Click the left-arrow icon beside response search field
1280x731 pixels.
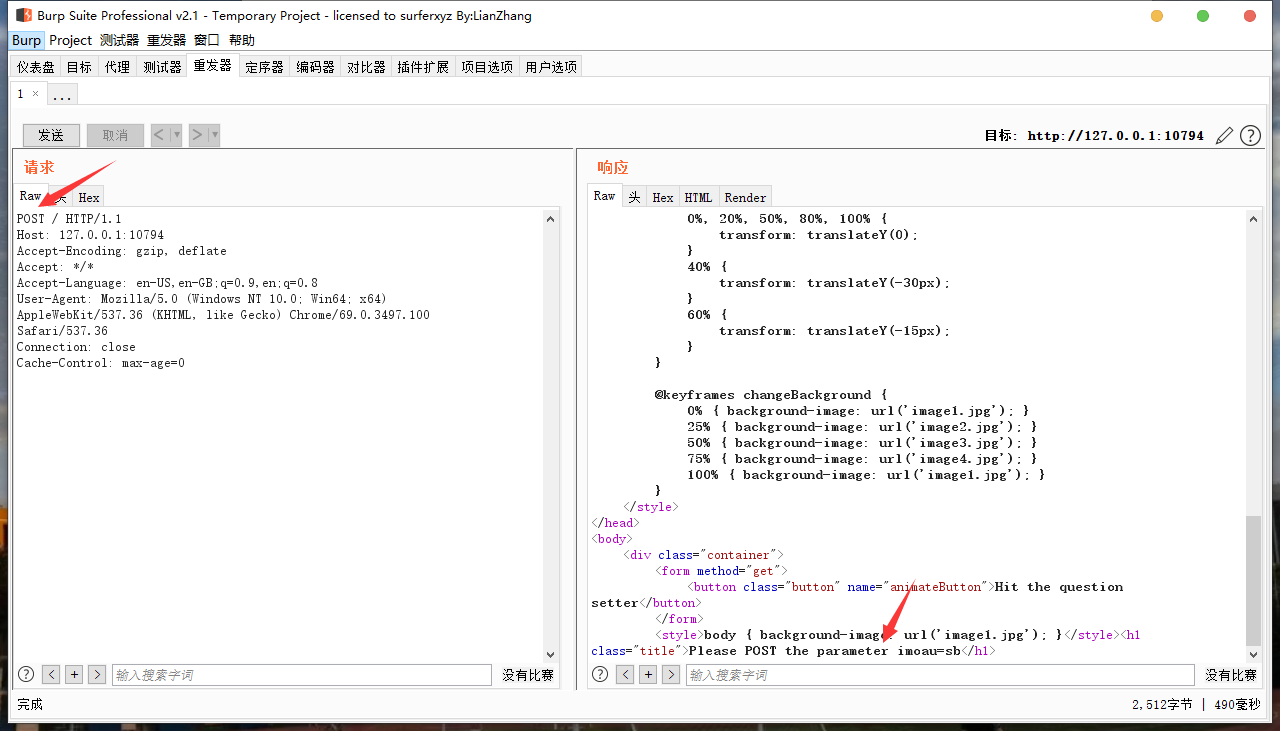pyautogui.click(x=625, y=674)
